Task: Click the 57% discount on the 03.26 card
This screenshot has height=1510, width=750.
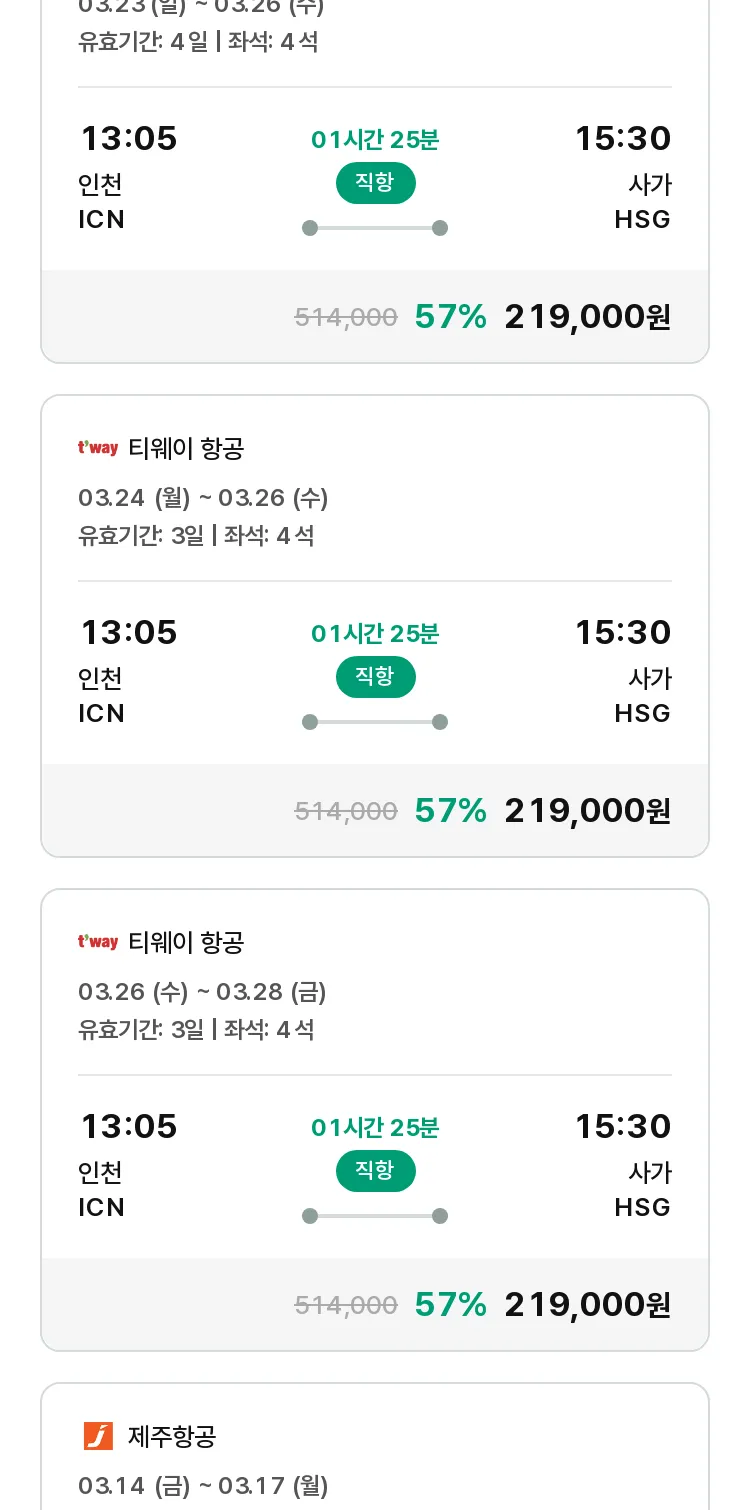Action: point(450,1305)
